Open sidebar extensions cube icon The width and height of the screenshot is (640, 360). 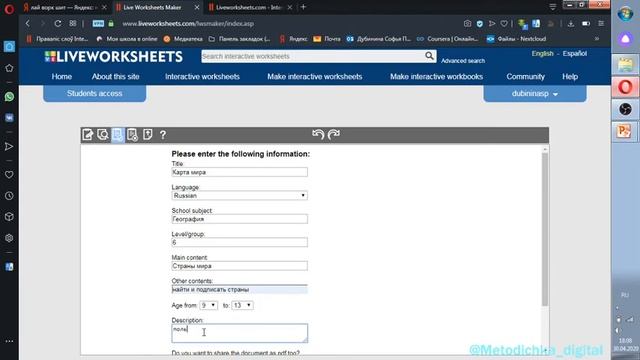9,217
